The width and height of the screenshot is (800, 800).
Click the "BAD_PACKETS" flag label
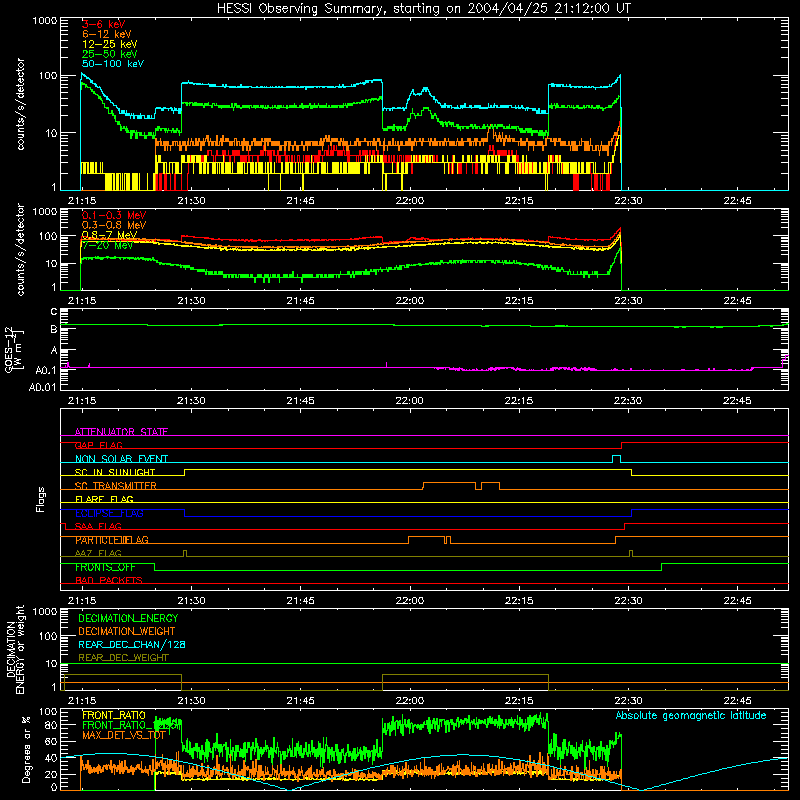(x=109, y=580)
